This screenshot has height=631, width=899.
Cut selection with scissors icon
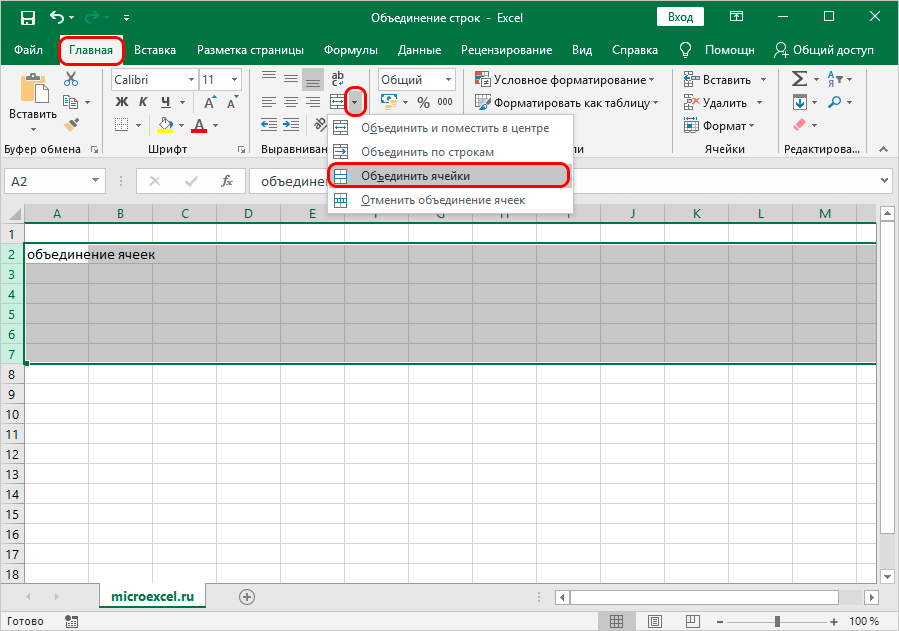click(x=71, y=79)
